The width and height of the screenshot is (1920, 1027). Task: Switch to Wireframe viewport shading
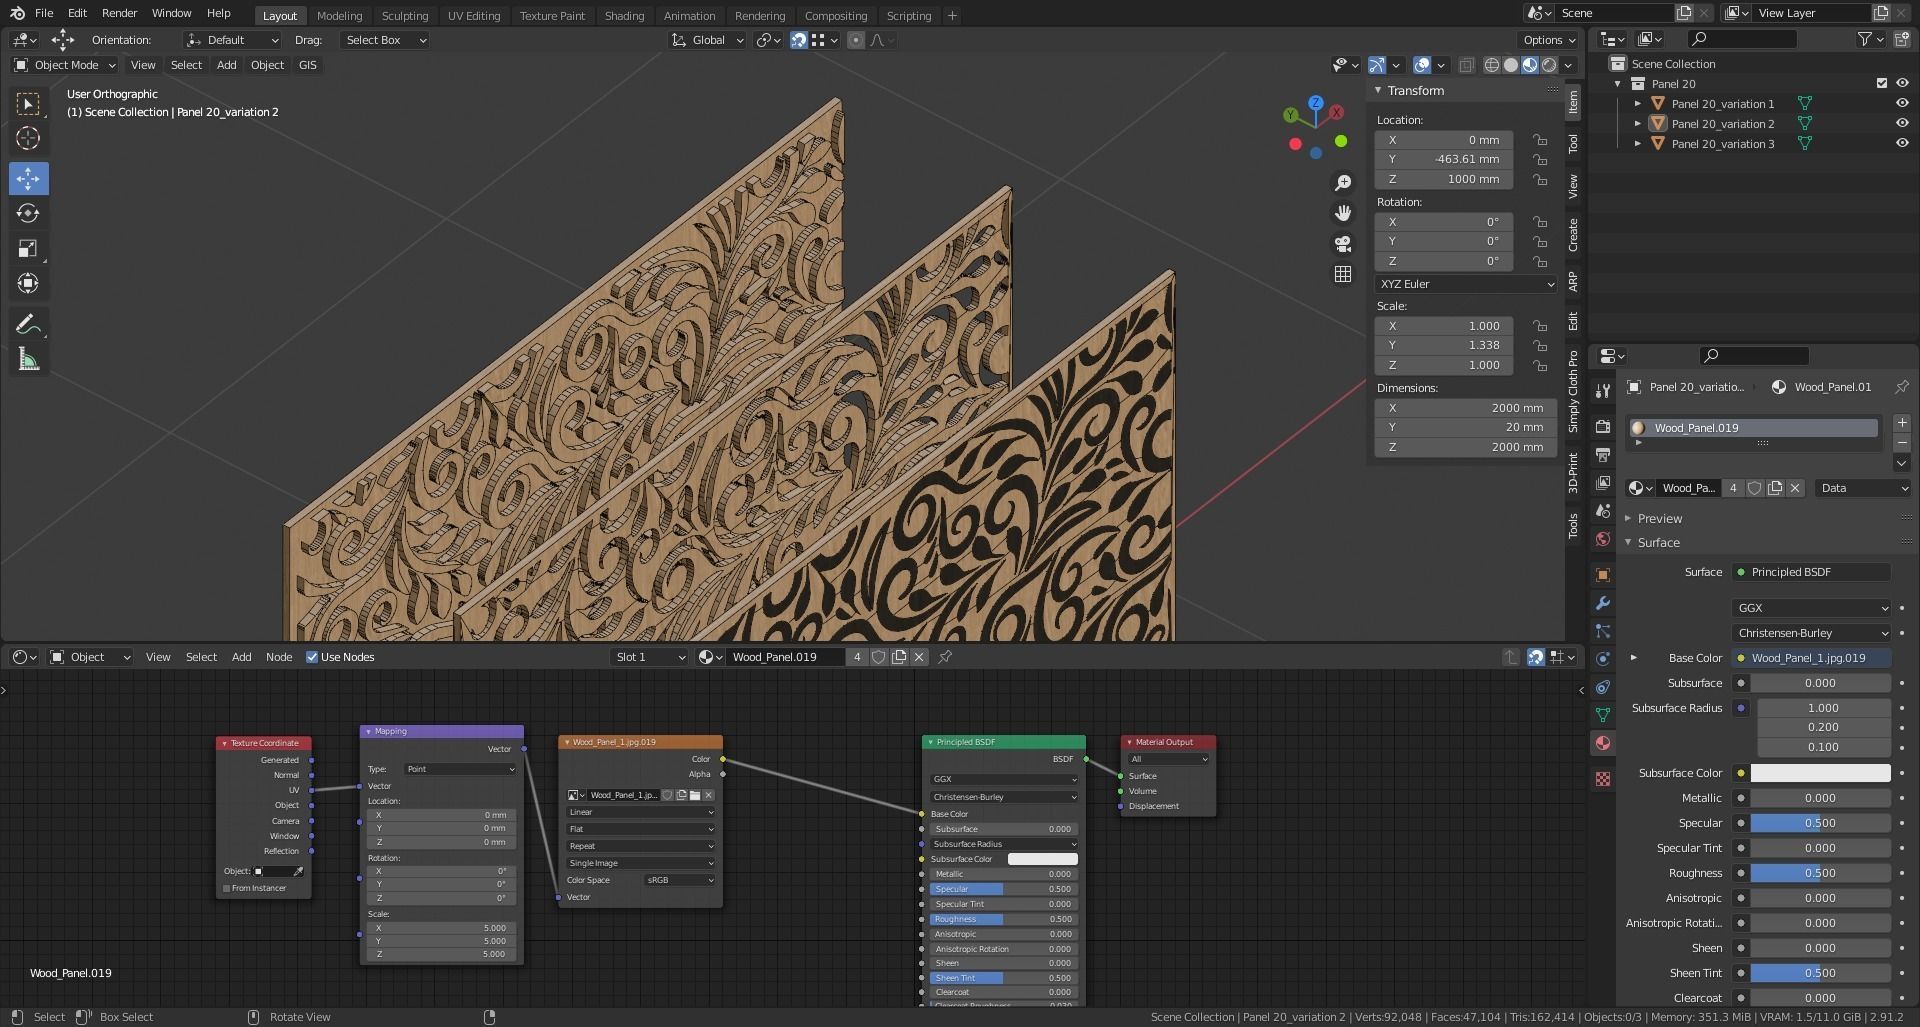click(1492, 65)
